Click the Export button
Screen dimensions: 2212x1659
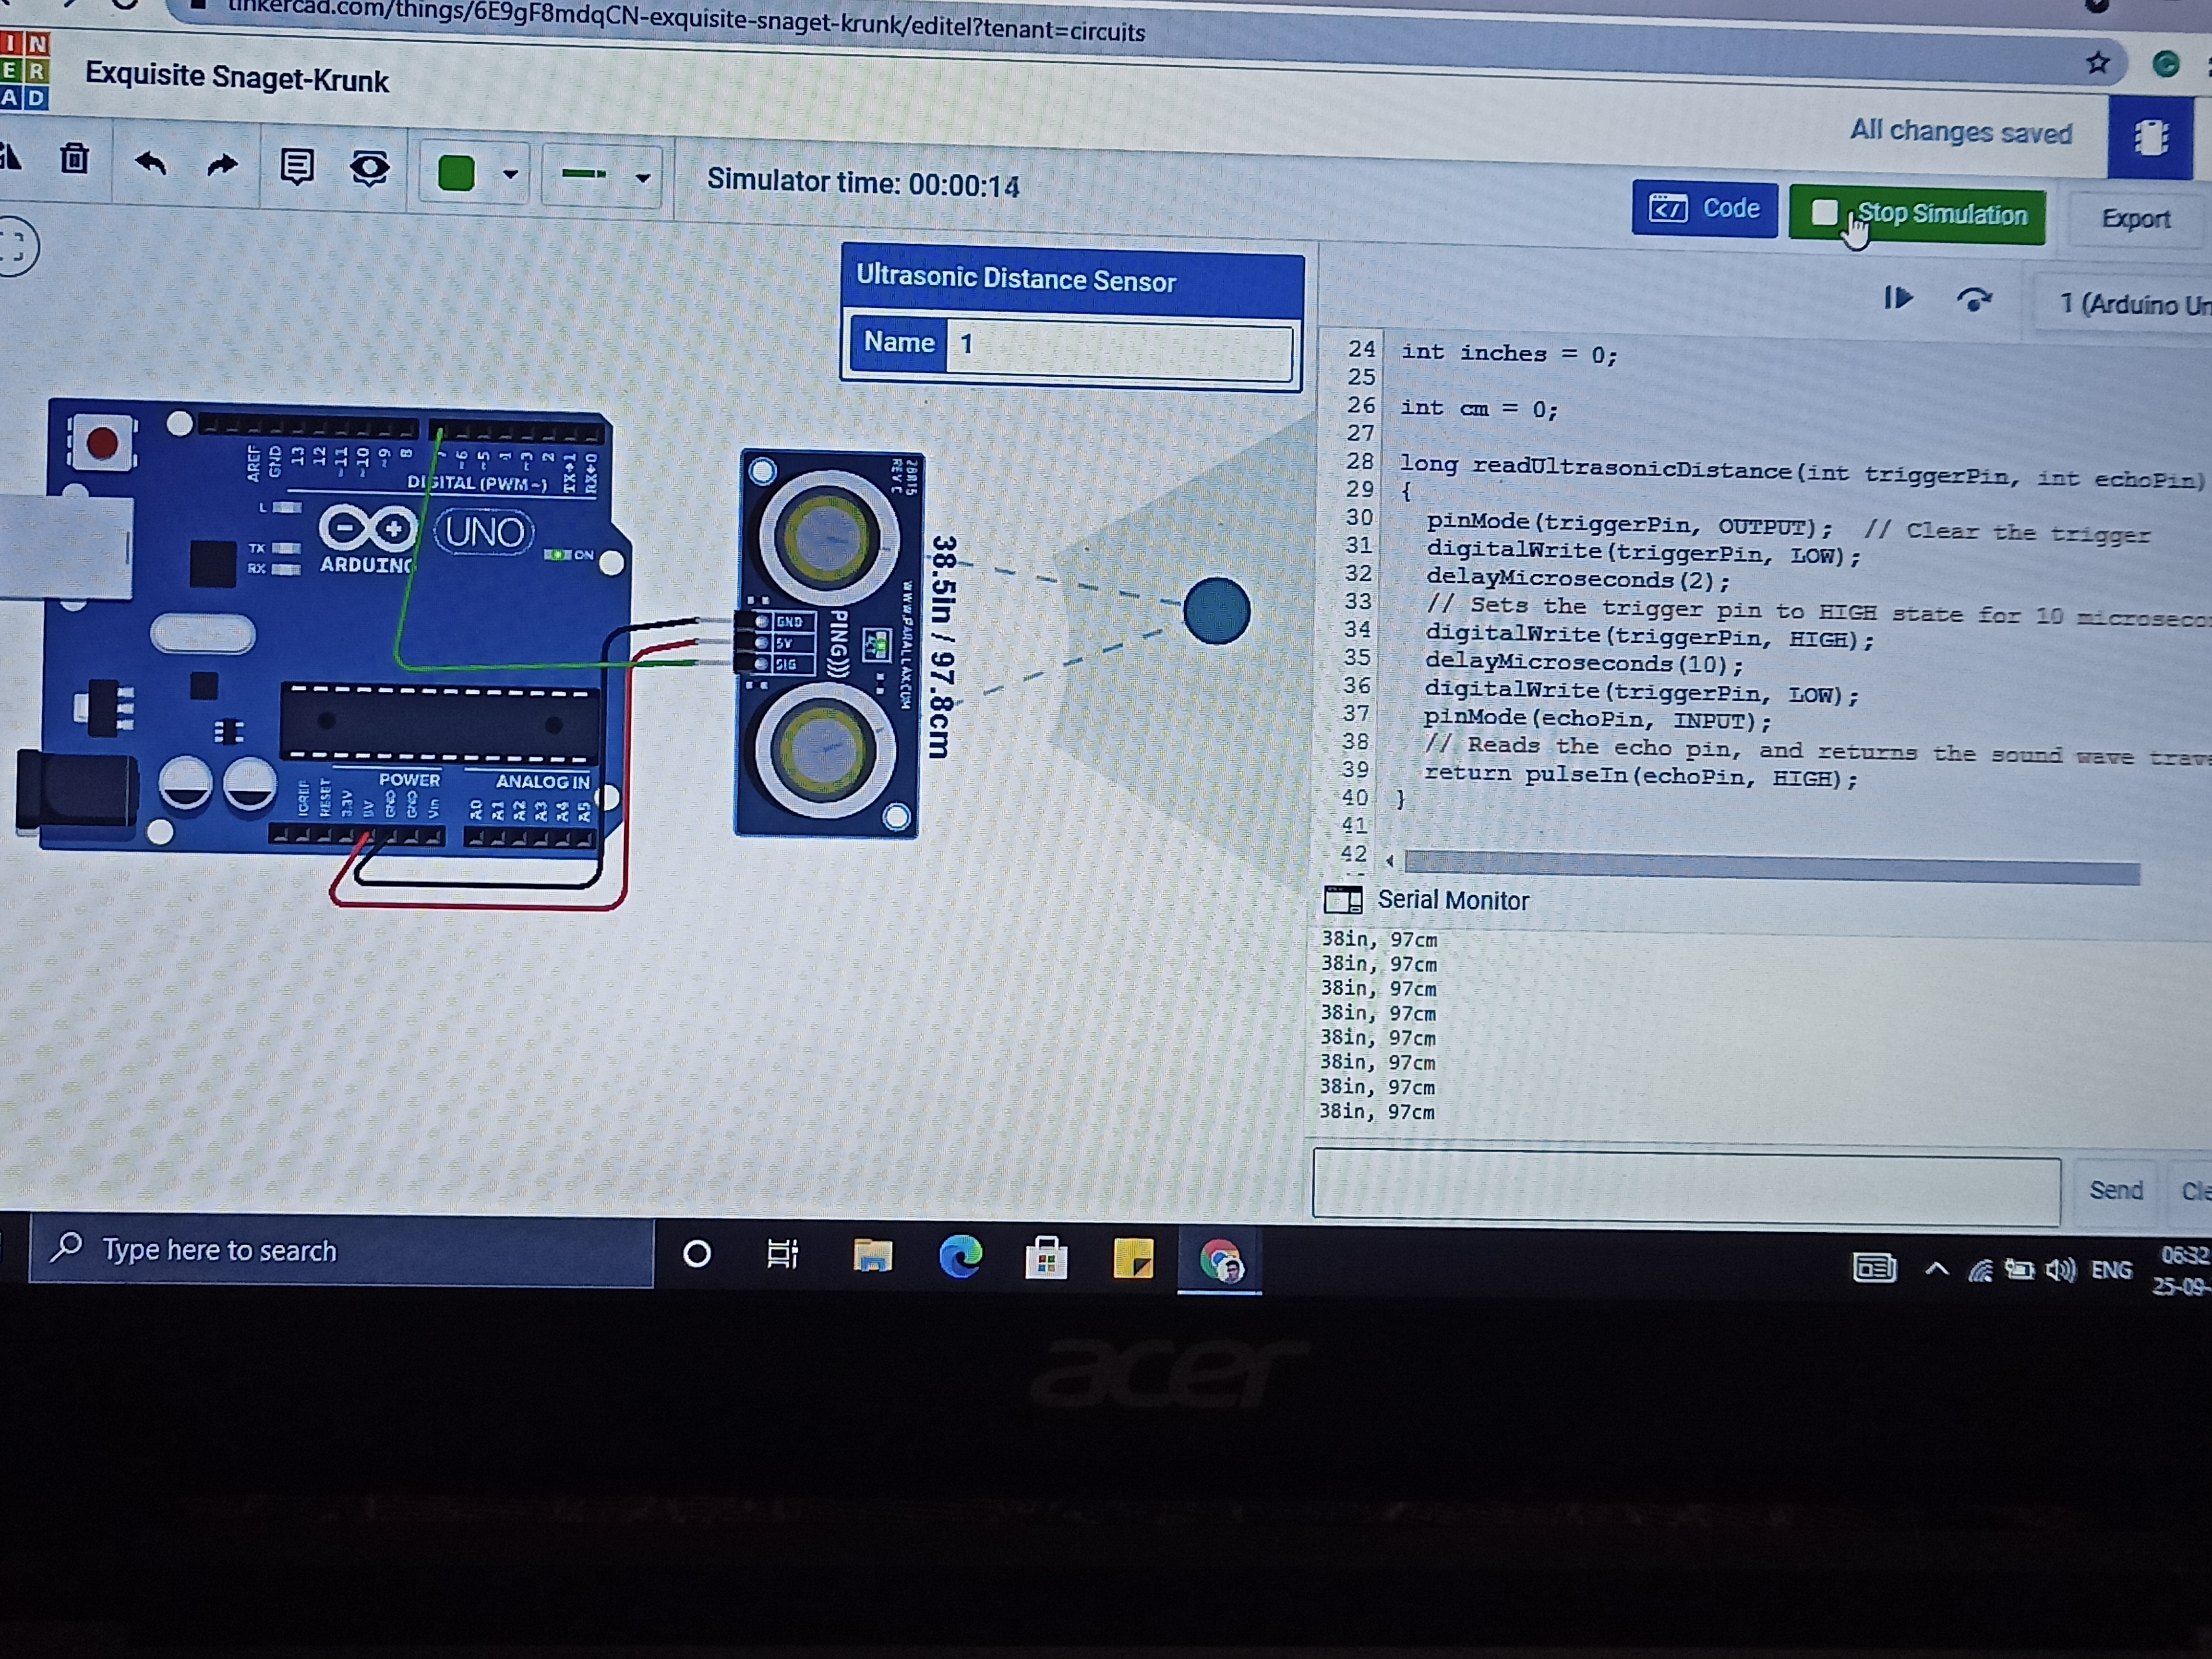2135,219
